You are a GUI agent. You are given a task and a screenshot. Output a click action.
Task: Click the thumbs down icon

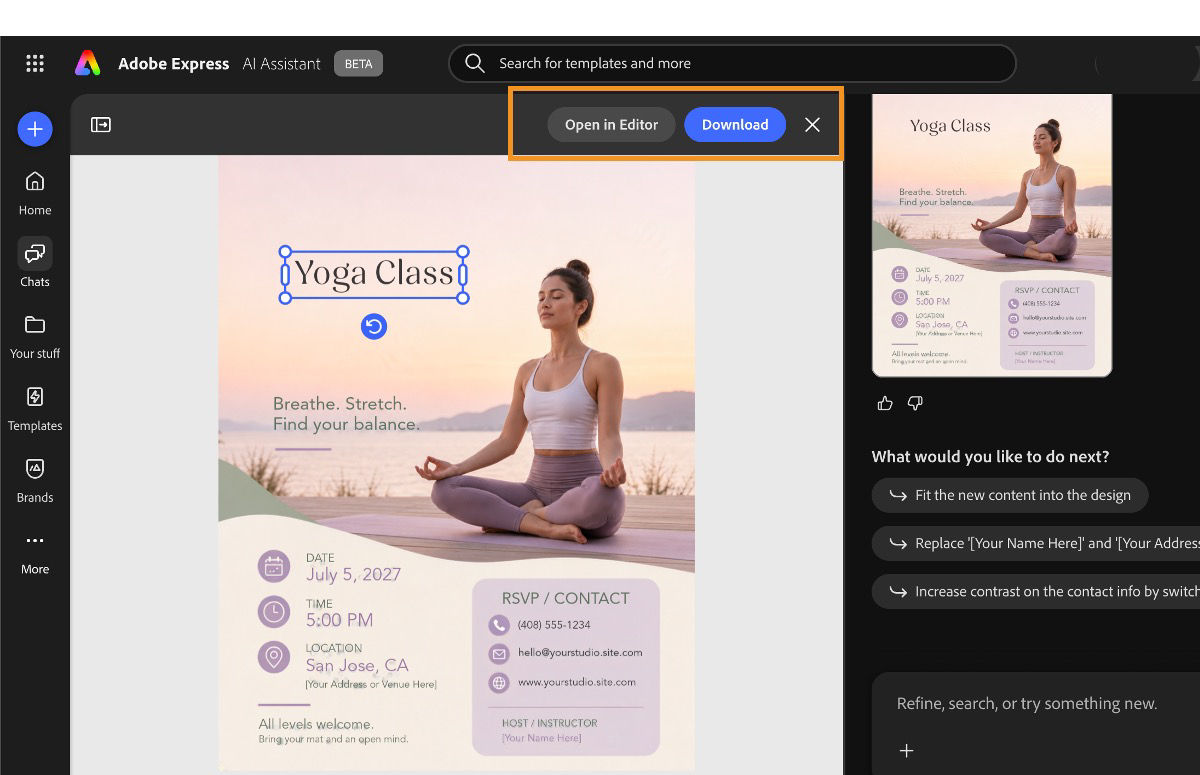pyautogui.click(x=915, y=403)
